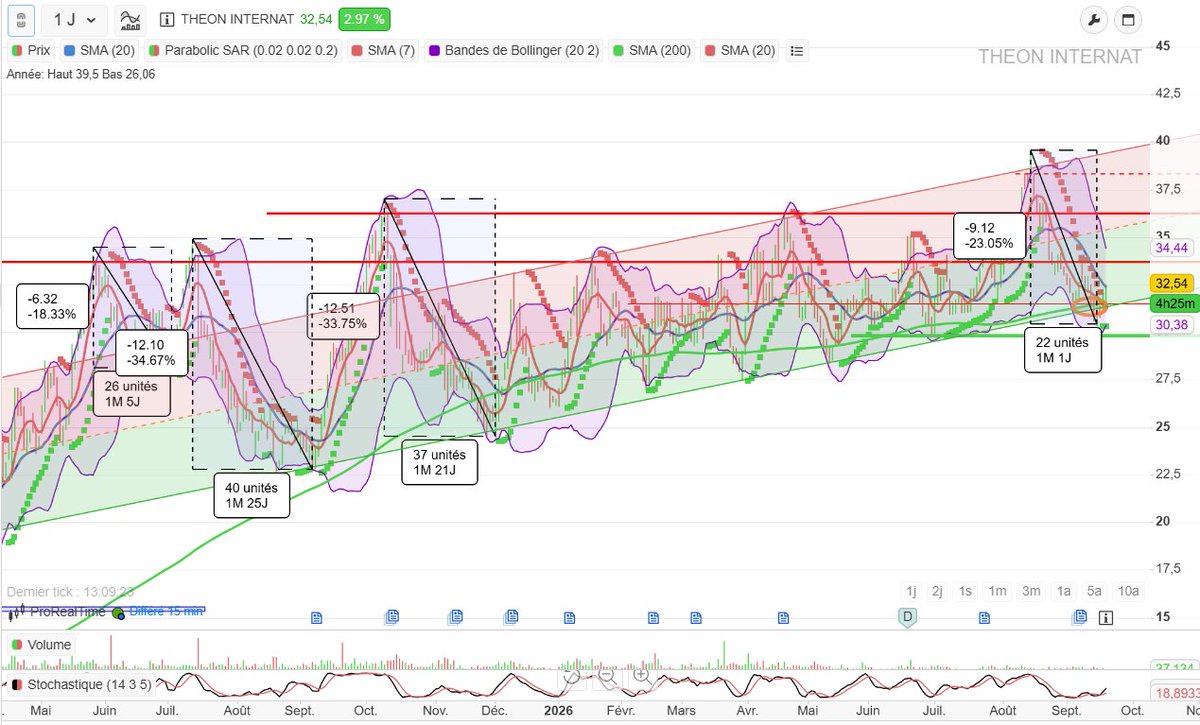Open chart settings wrench icon
Viewport: 1200px width, 725px height.
coord(1095,20)
